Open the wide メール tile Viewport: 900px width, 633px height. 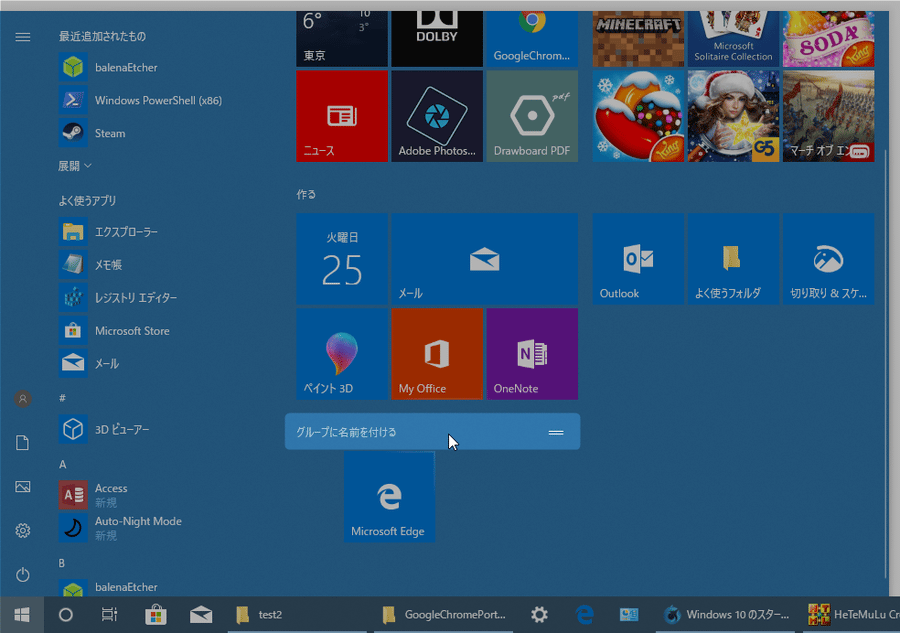484,259
